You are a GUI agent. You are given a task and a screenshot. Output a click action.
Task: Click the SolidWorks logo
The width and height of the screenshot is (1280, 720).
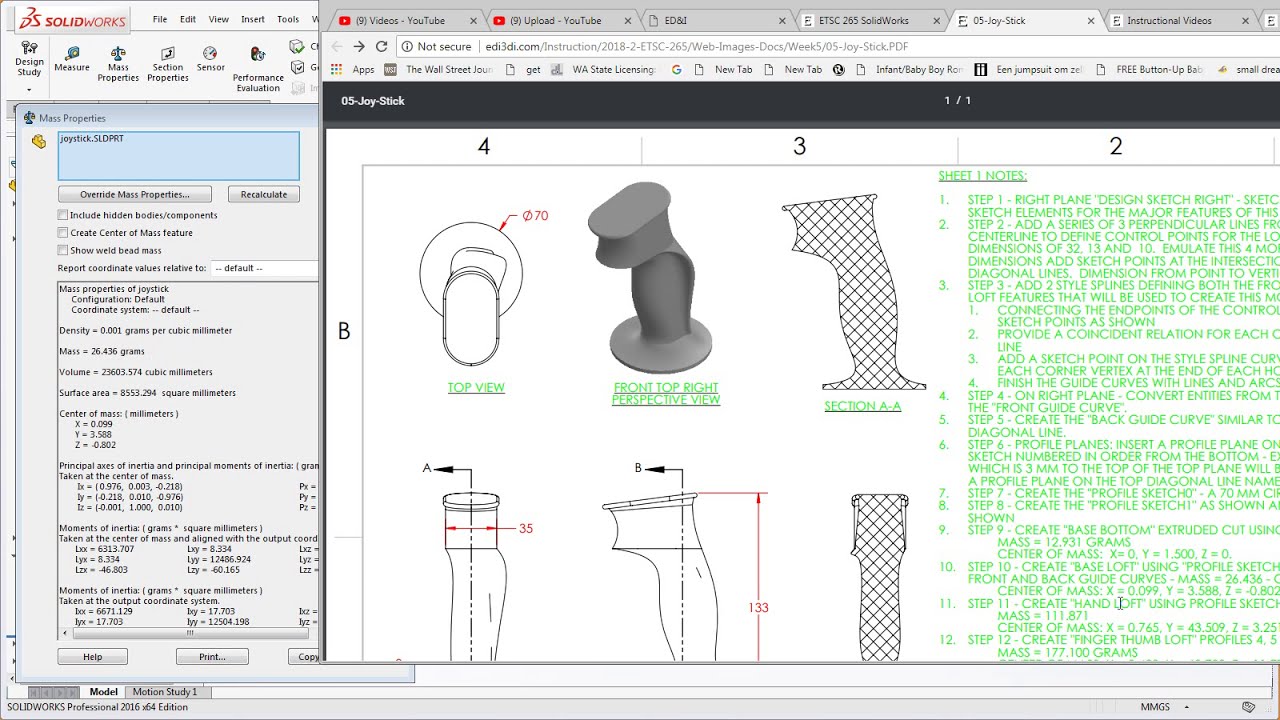tap(73, 19)
